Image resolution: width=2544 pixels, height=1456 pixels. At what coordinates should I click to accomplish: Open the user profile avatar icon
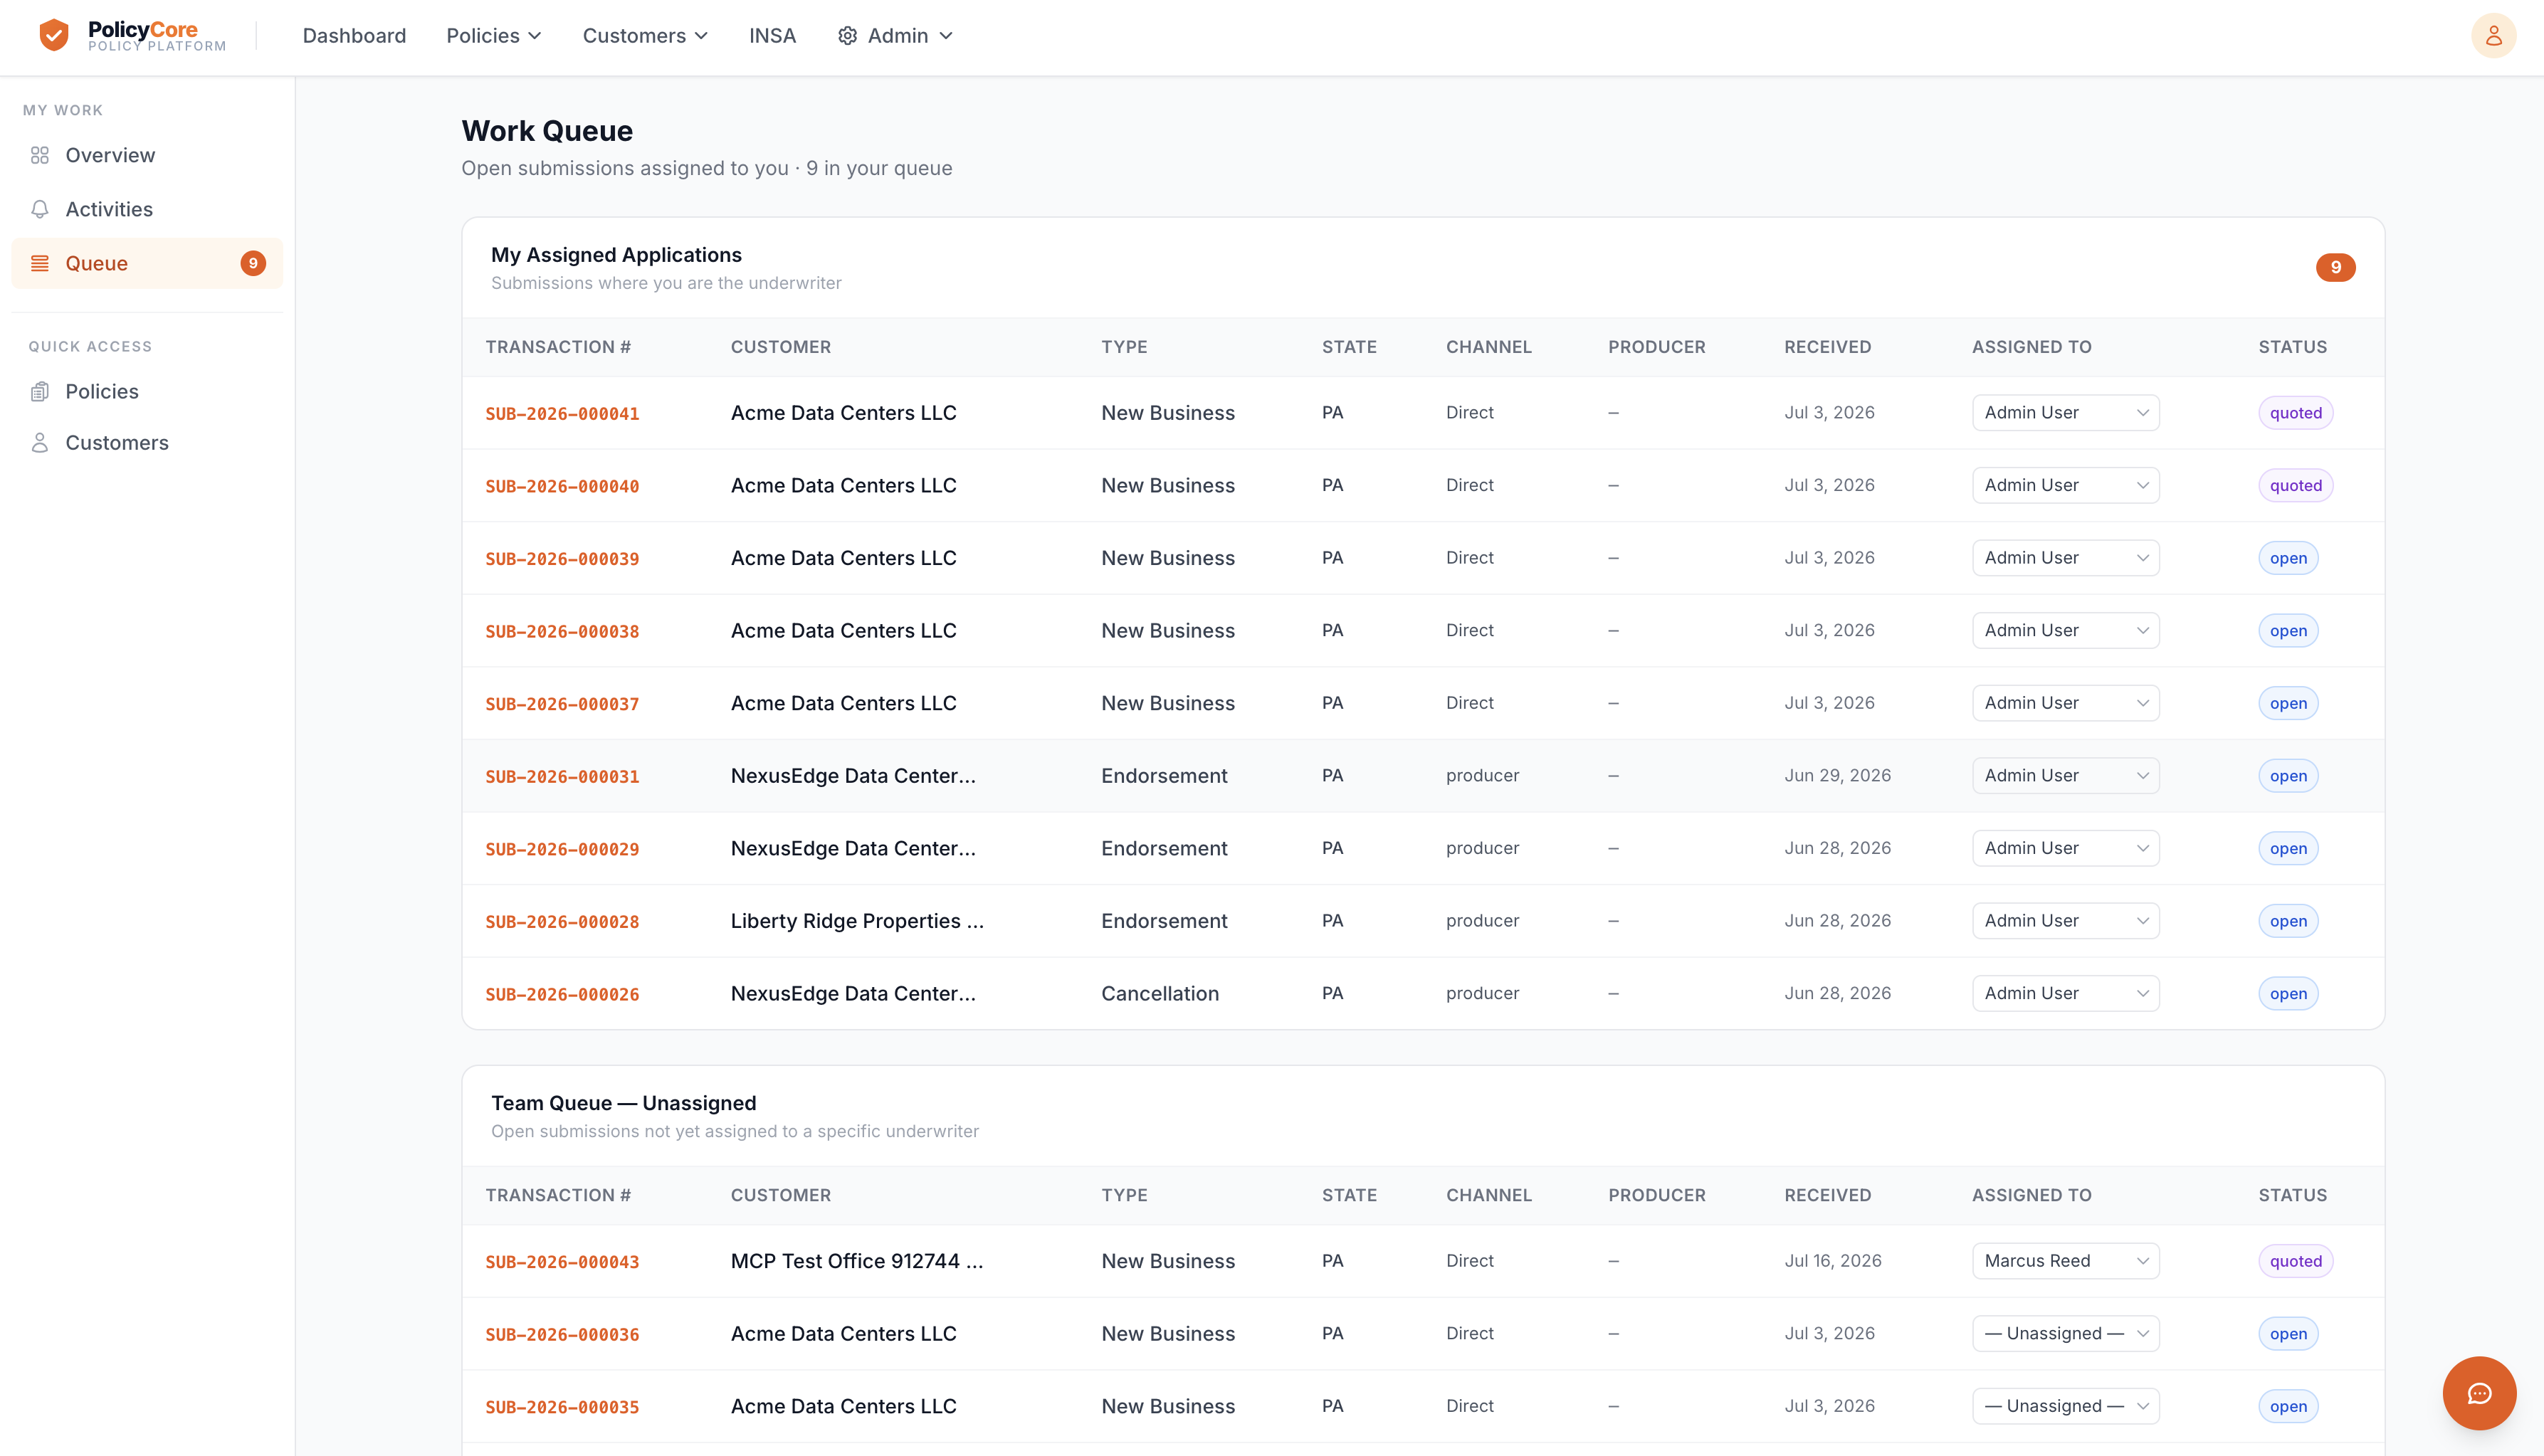(x=2493, y=36)
